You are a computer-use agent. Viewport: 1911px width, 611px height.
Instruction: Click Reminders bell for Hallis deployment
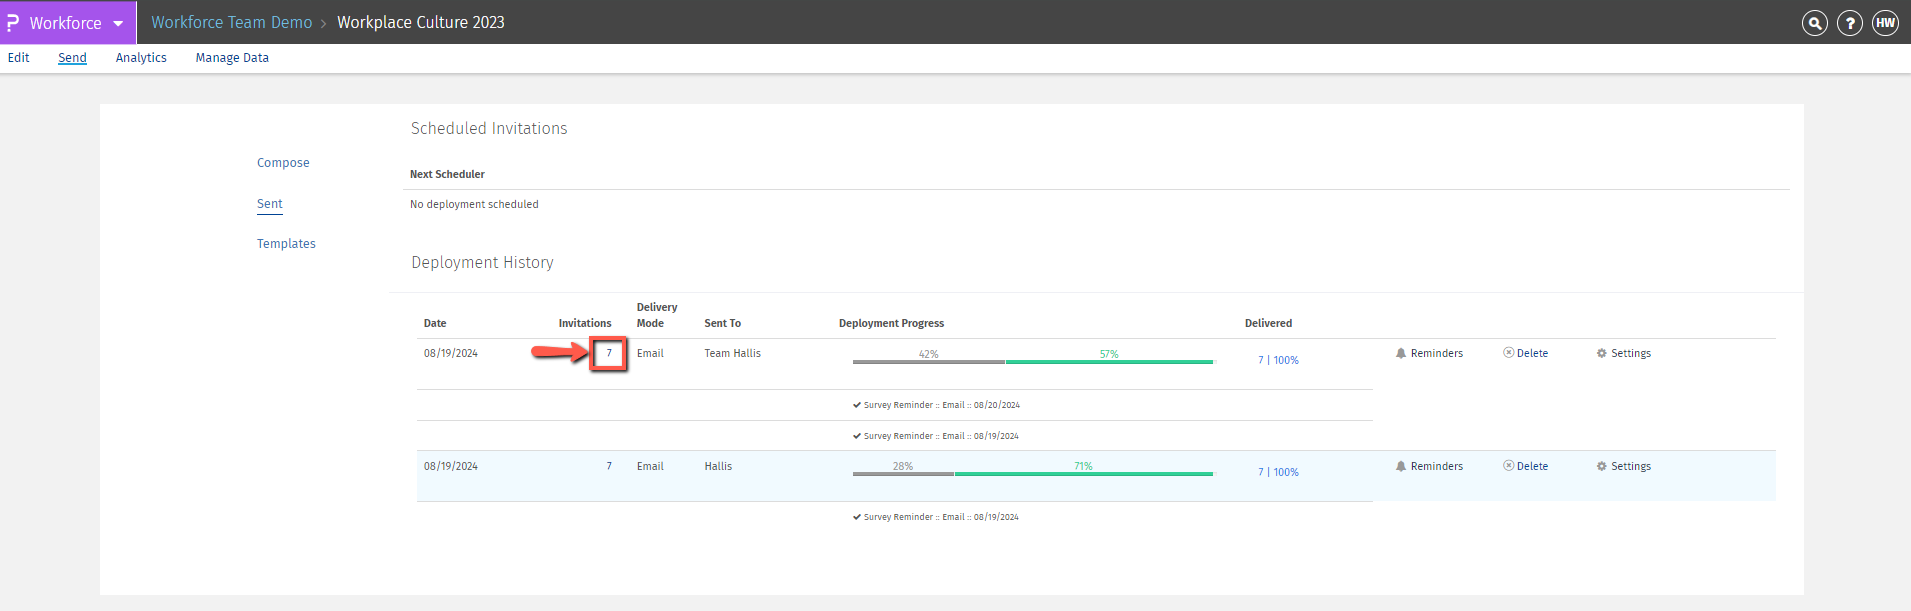[1429, 466]
